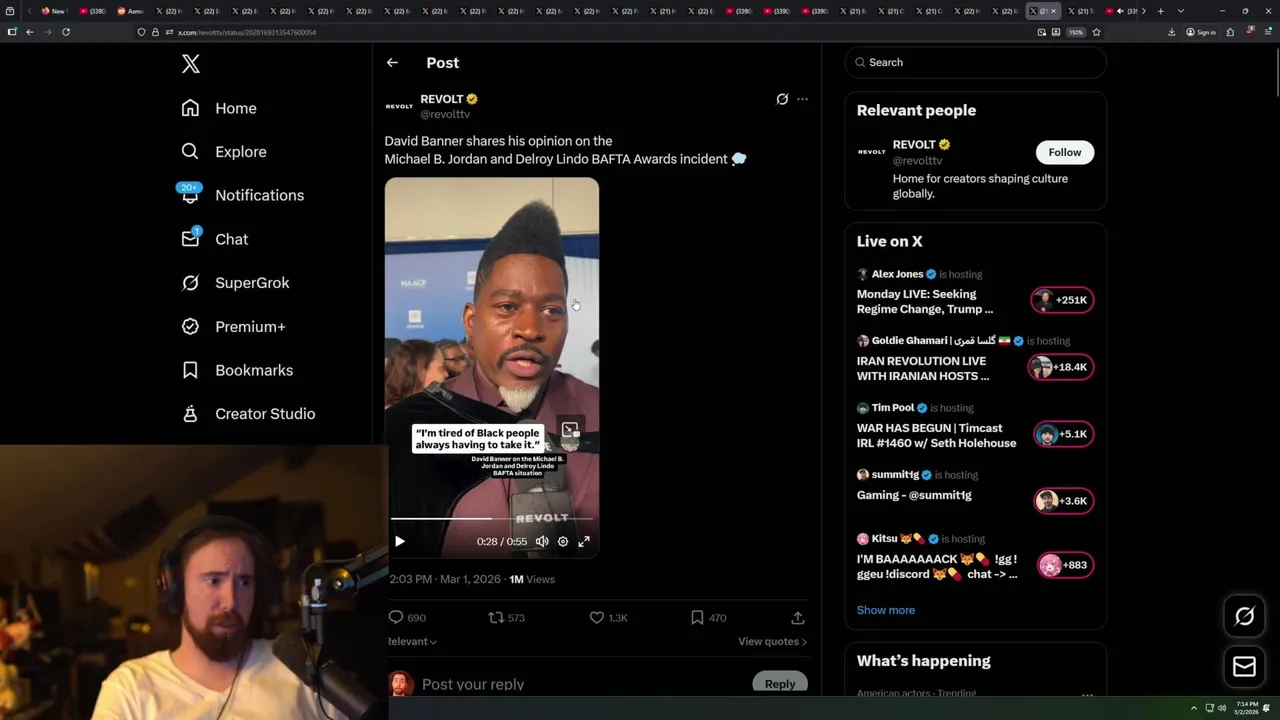1280x720 pixels.
Task: Click the reply bubble icon showing 690
Action: pyautogui.click(x=407, y=618)
